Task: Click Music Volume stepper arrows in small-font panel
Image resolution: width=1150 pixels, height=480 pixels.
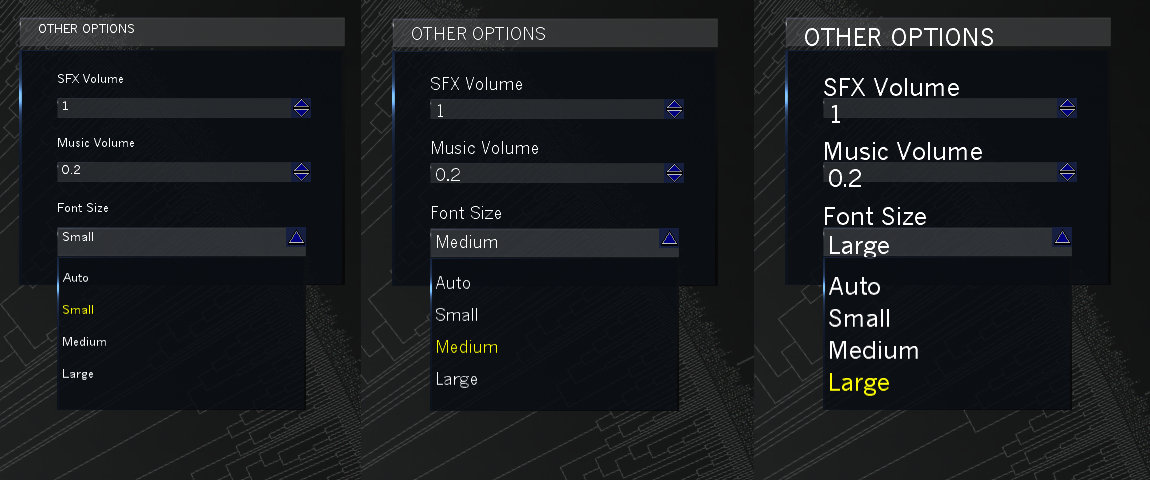Action: click(302, 172)
